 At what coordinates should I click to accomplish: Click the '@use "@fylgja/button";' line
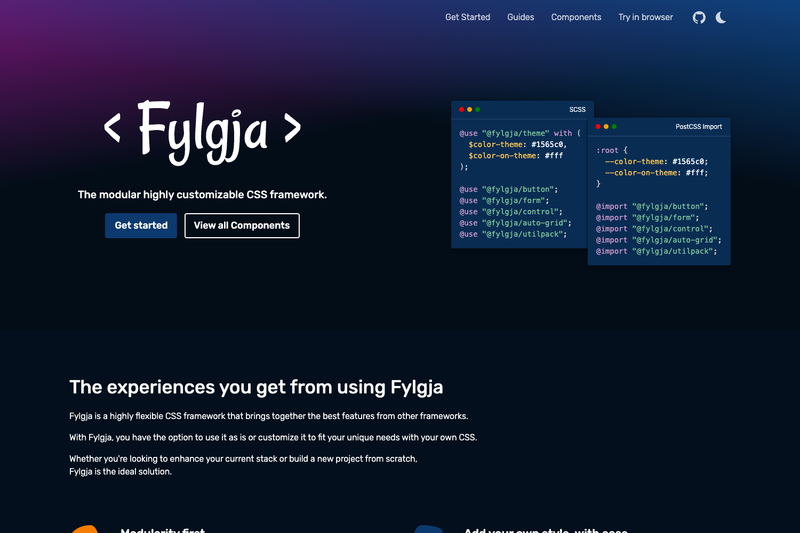(509, 189)
